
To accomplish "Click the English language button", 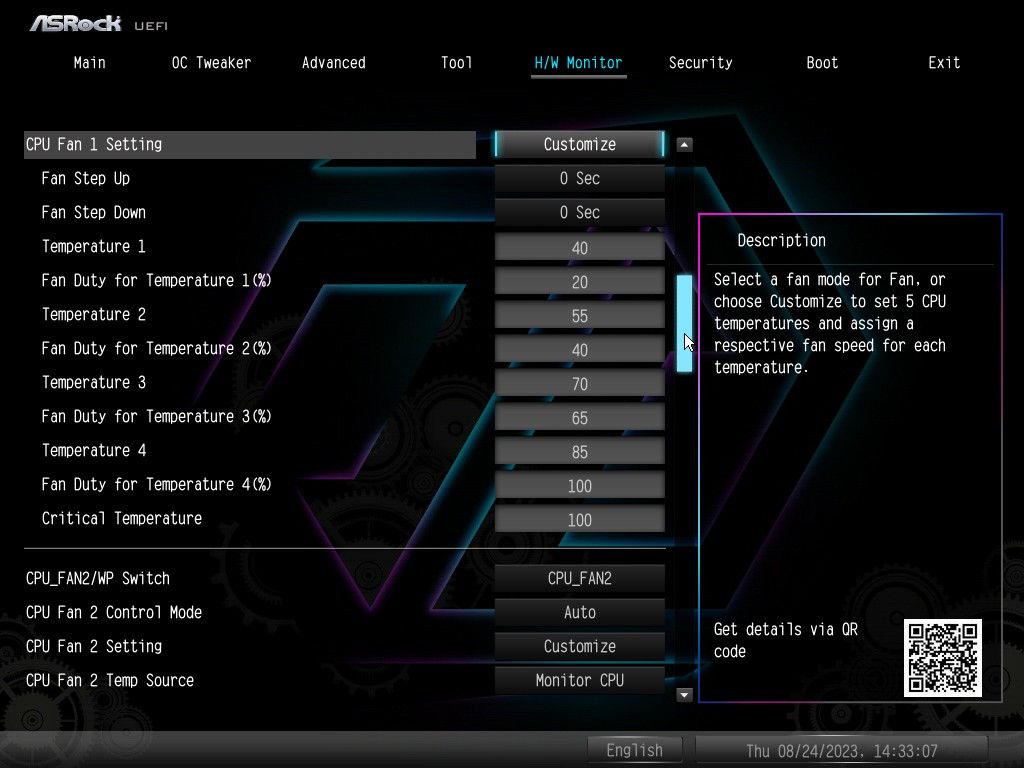I will [635, 750].
